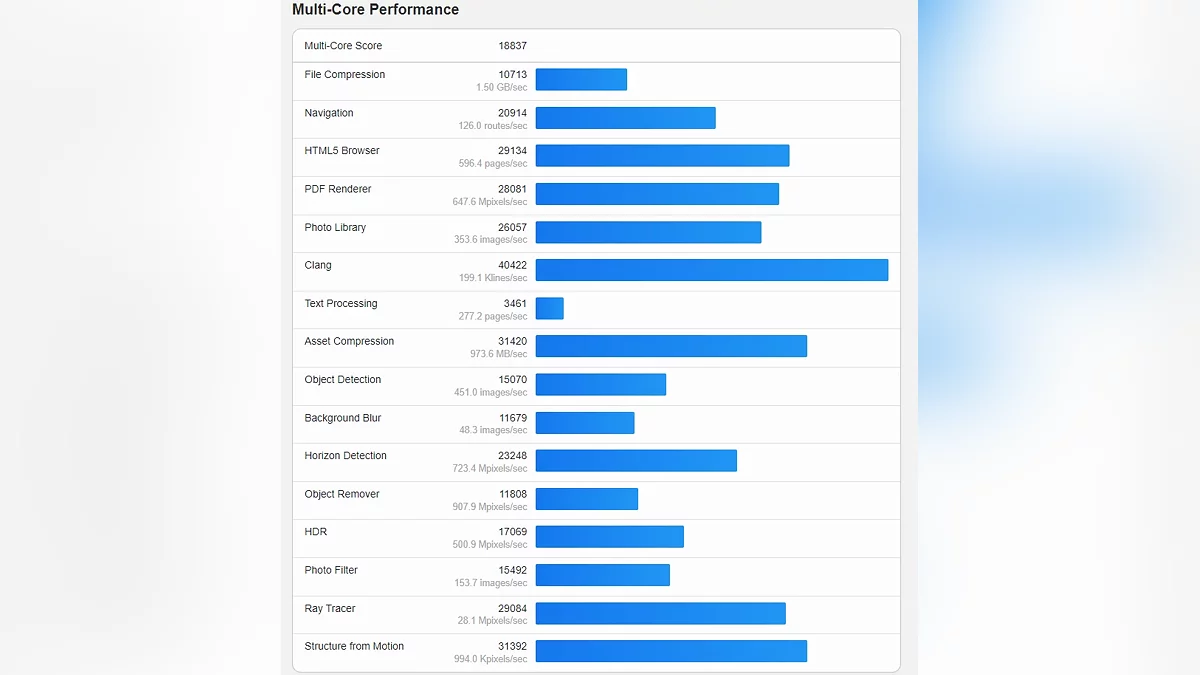Select the Photo Filter label
The width and height of the screenshot is (1200, 675).
pos(331,570)
